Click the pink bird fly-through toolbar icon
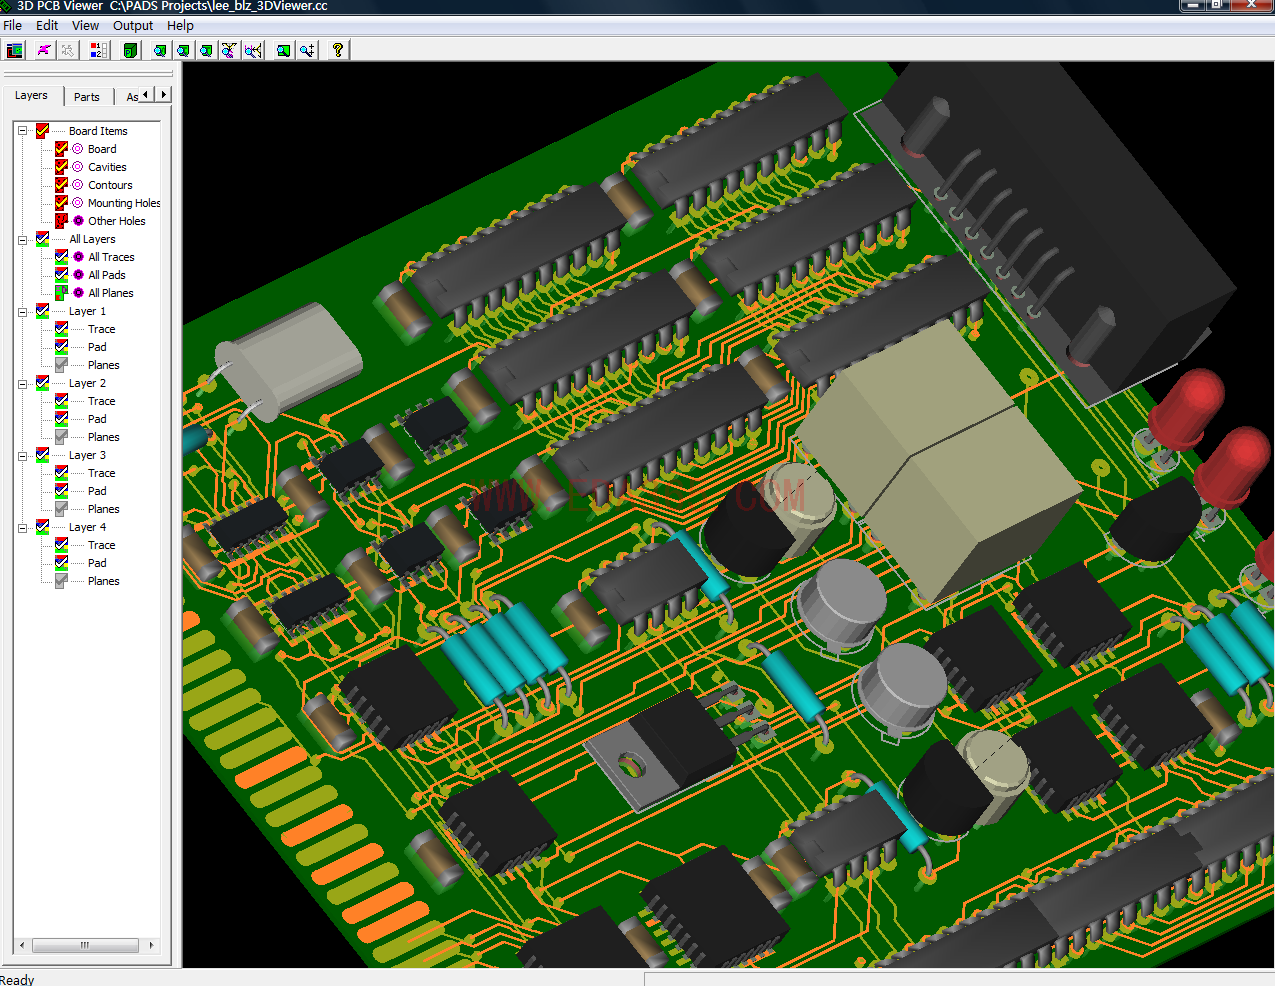Screen dimensions: 1275x986 44,50
